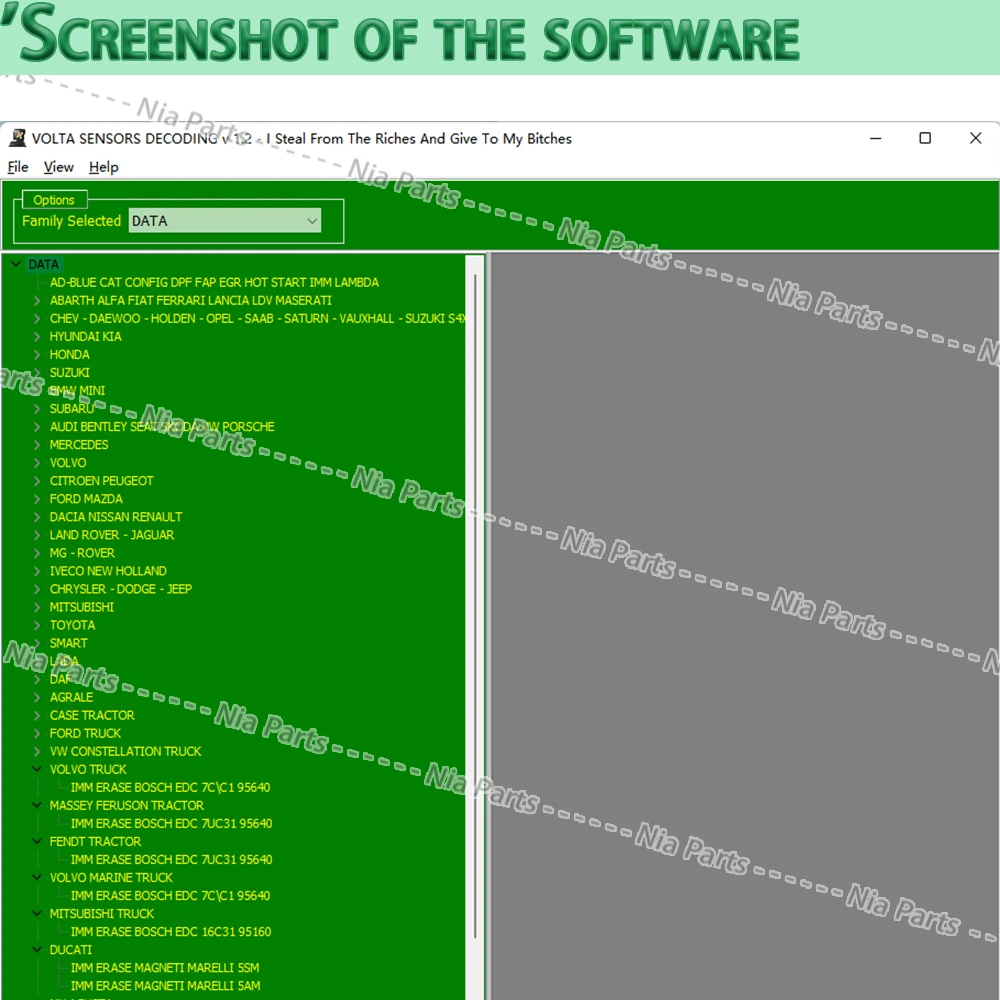Expand the MITSUBISHI node, not MITSUBISHI TRUCK
The width and height of the screenshot is (1000, 1000).
pyautogui.click(x=37, y=607)
